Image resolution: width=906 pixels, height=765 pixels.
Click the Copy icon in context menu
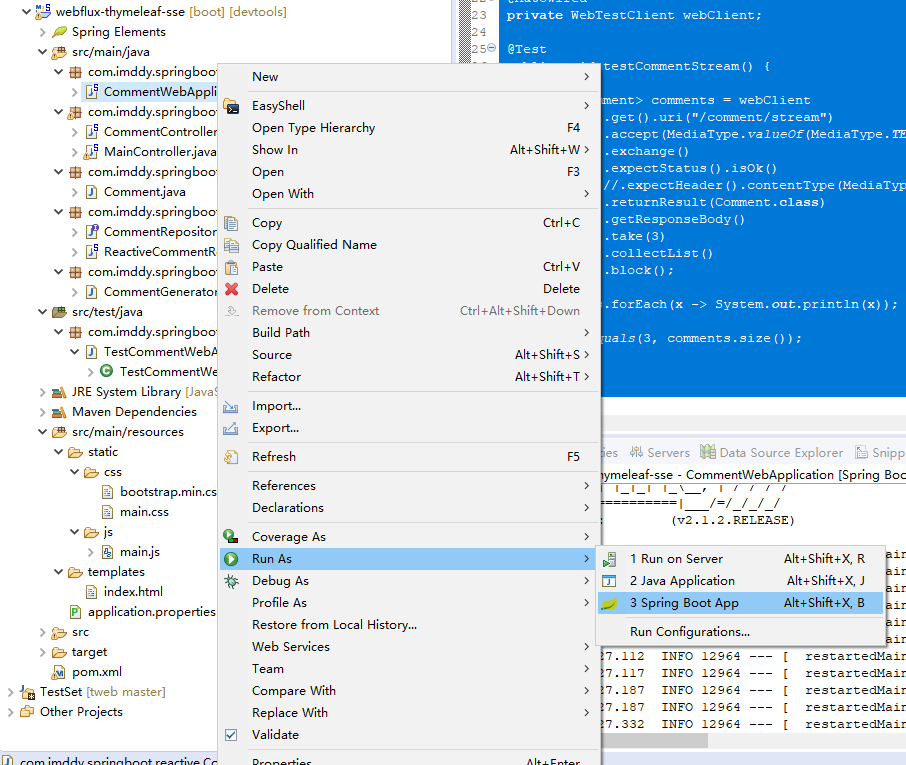pyautogui.click(x=231, y=223)
